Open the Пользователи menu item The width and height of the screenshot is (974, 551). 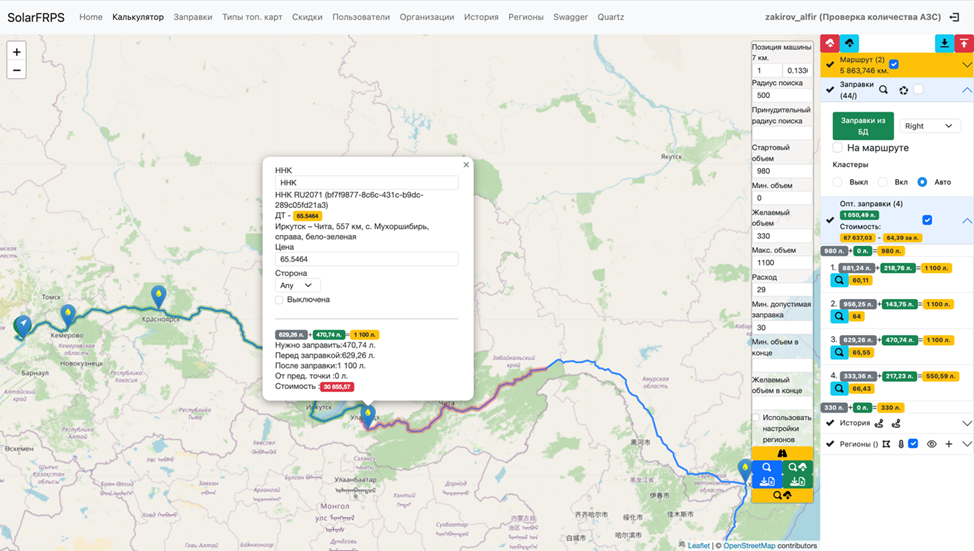coord(361,17)
